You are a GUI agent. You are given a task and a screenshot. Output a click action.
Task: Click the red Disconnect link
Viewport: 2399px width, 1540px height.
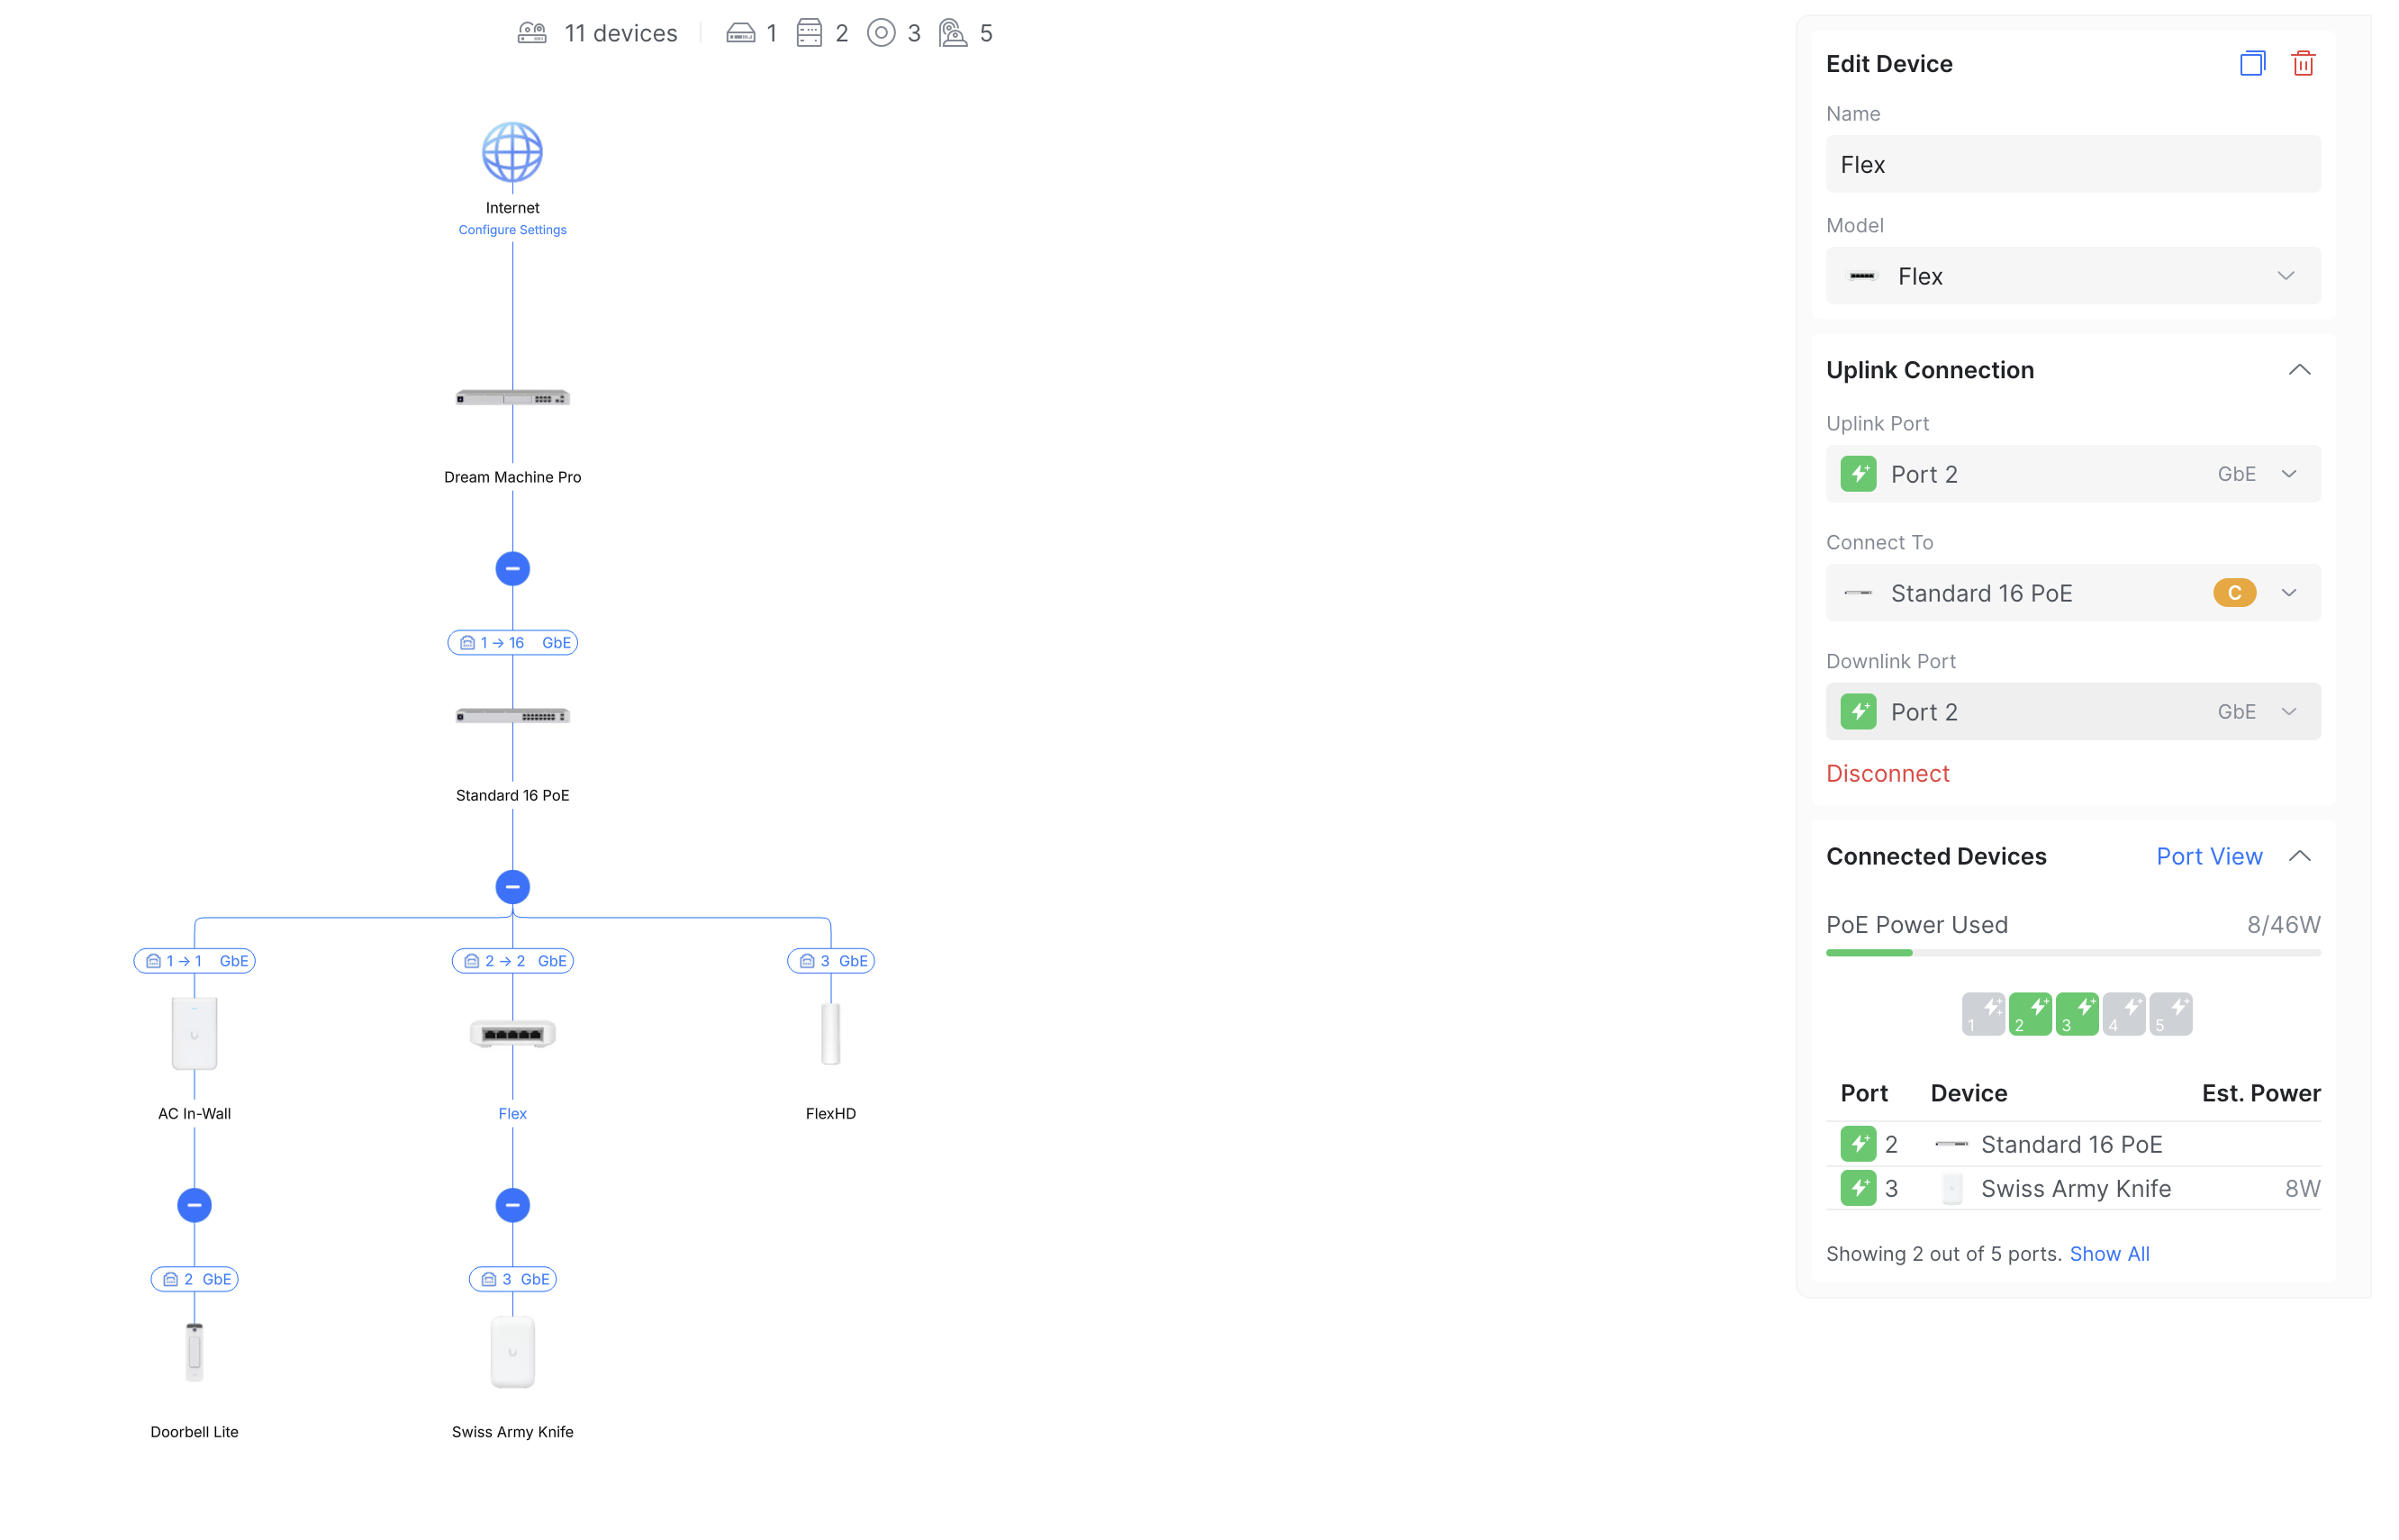[x=1887, y=773]
